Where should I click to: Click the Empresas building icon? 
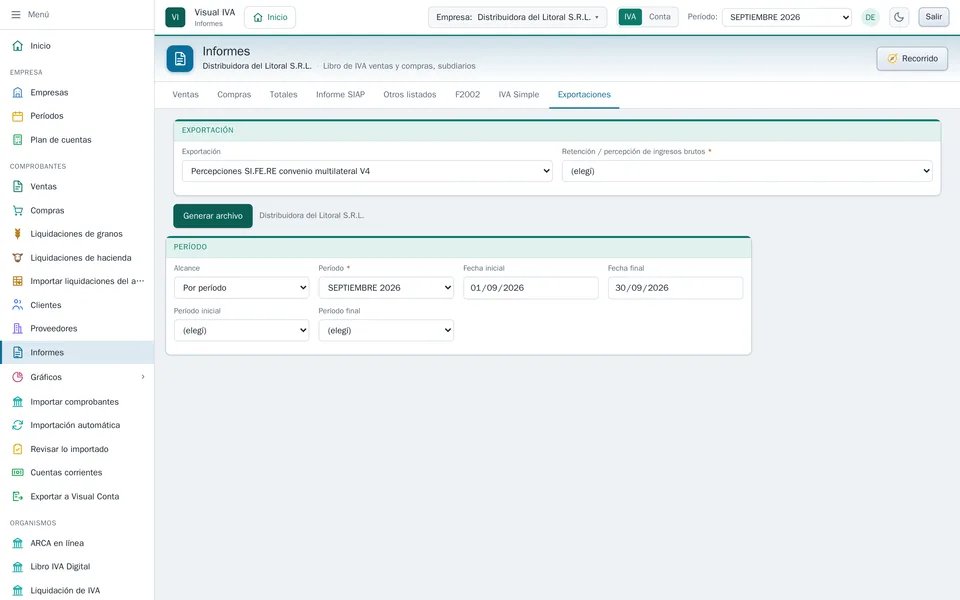(18, 92)
